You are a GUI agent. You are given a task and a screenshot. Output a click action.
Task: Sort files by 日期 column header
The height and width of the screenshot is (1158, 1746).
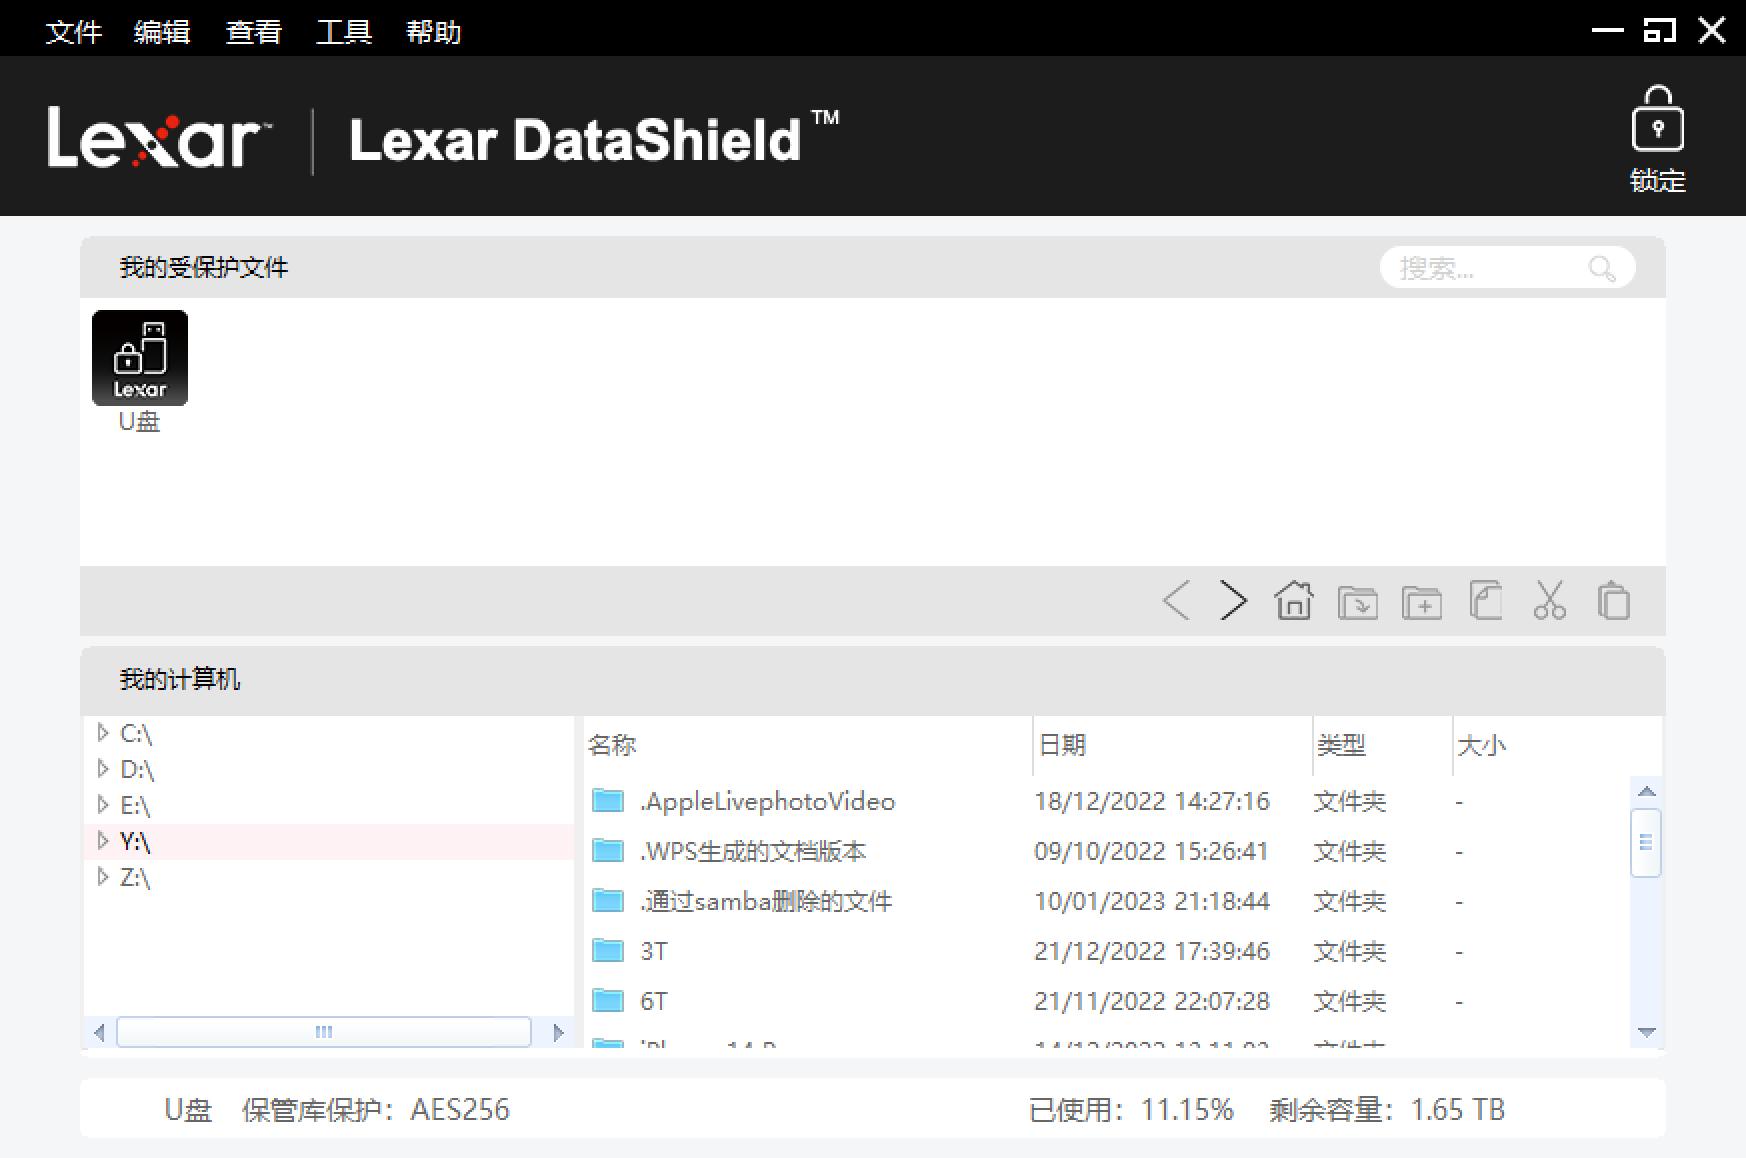(x=1173, y=745)
